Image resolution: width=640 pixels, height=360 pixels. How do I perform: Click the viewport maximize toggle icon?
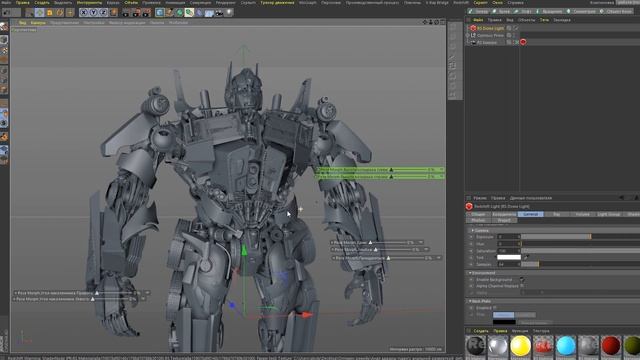(442, 22)
